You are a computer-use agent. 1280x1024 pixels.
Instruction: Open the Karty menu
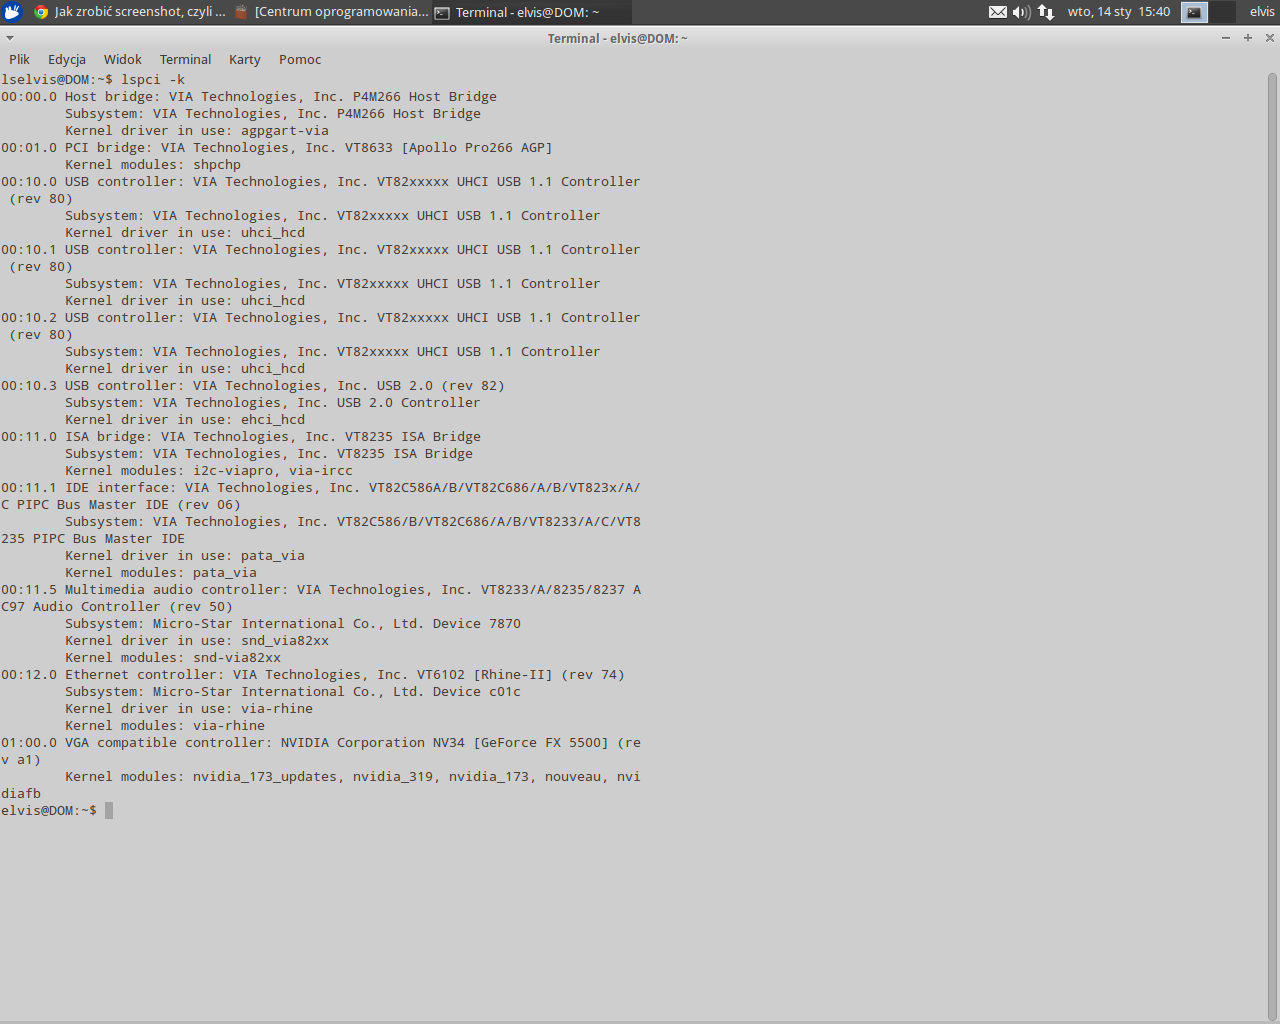click(x=245, y=59)
